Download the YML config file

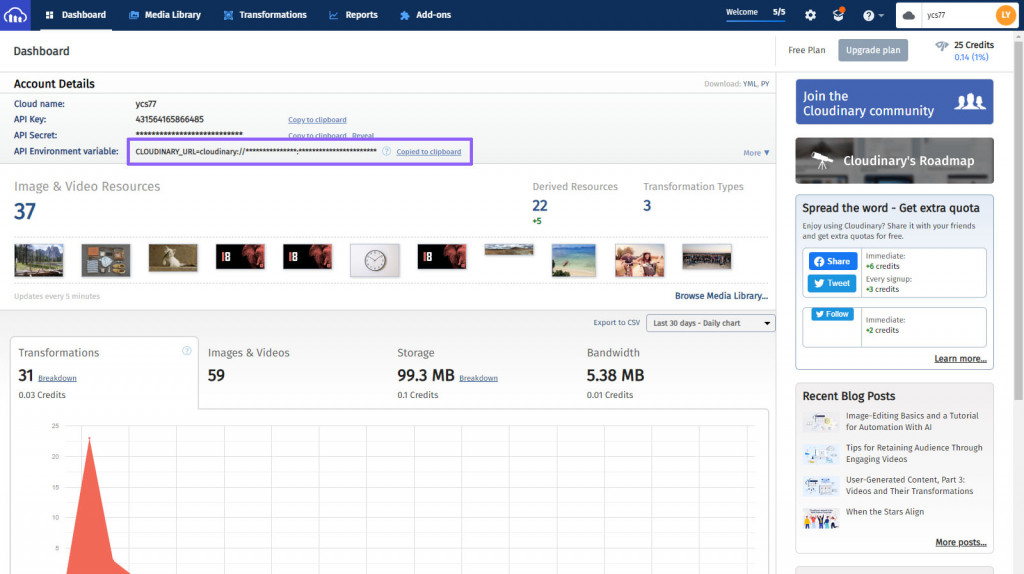pyautogui.click(x=749, y=84)
